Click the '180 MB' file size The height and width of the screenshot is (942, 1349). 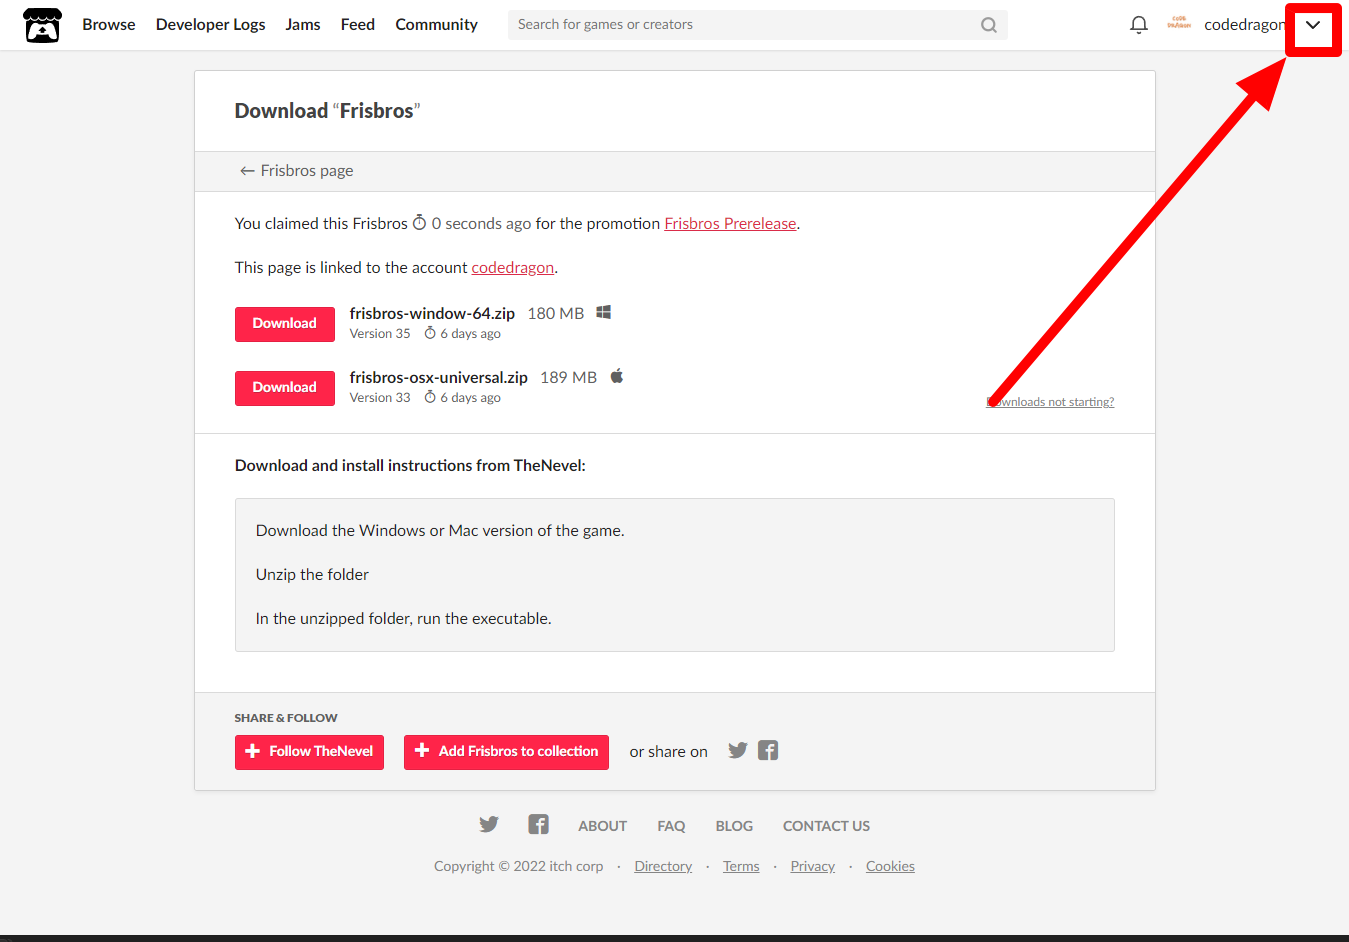[556, 314]
